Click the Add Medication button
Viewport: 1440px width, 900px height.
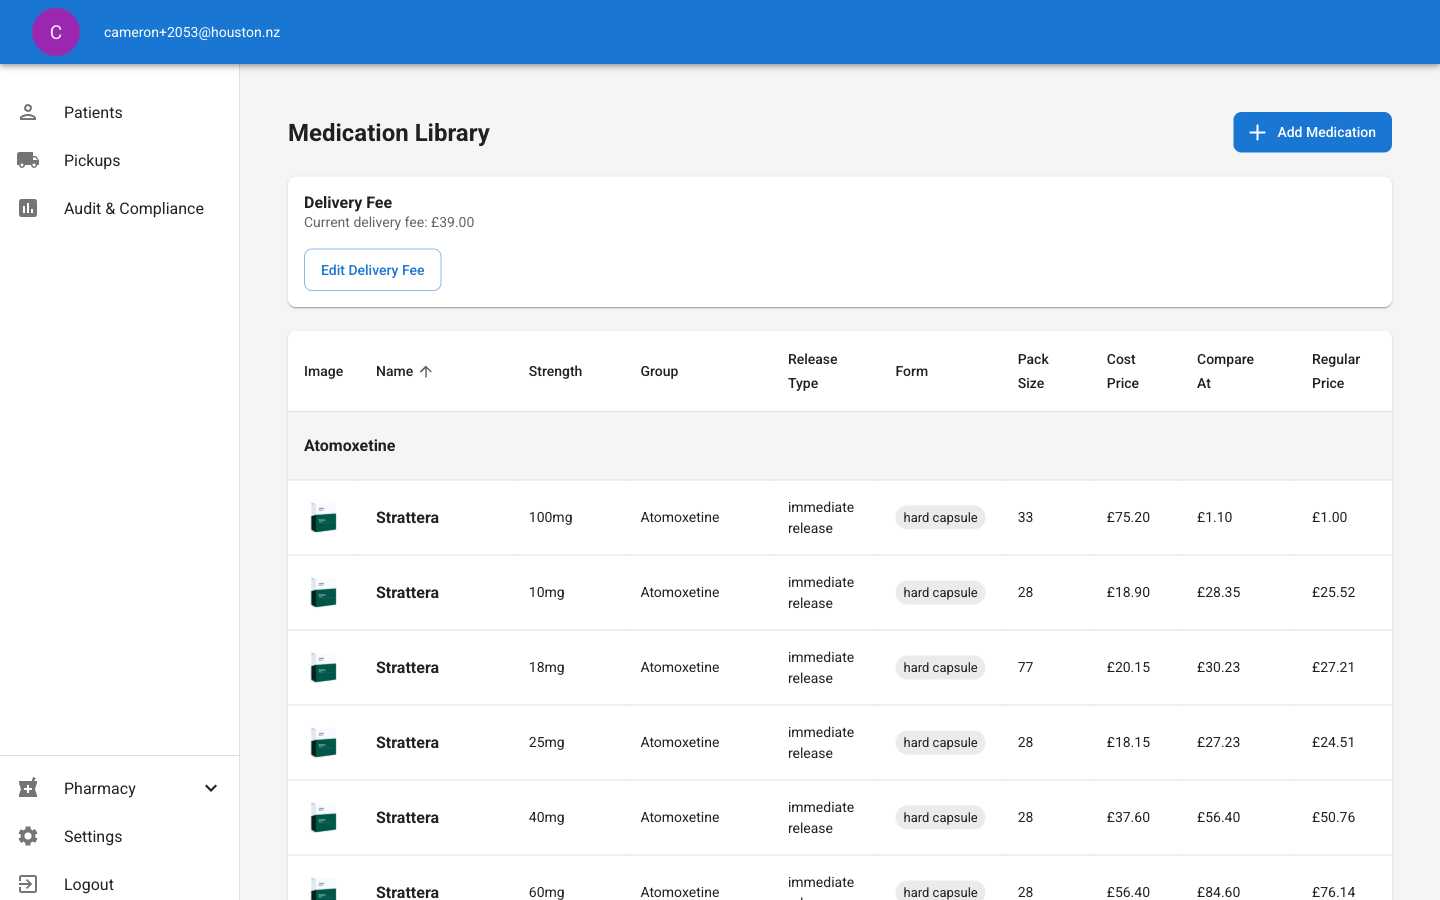[1312, 132]
